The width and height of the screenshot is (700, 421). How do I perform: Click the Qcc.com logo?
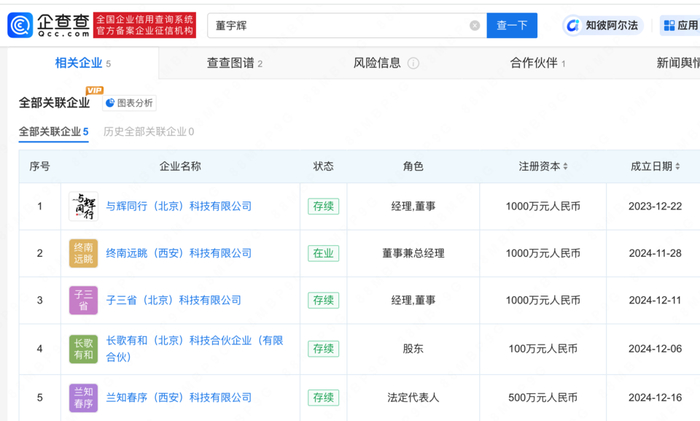point(48,25)
